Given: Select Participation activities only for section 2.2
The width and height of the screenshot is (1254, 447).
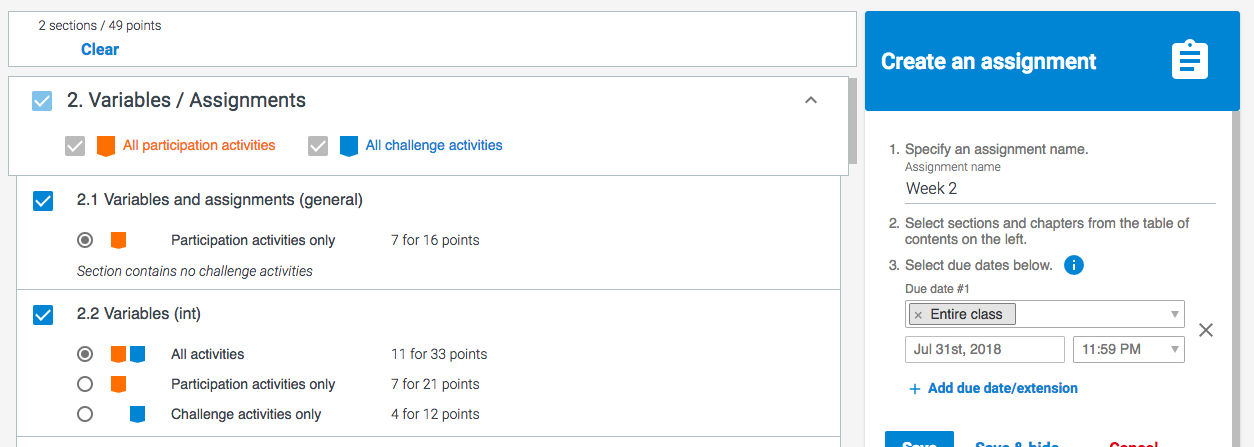Looking at the screenshot, I should (x=85, y=384).
